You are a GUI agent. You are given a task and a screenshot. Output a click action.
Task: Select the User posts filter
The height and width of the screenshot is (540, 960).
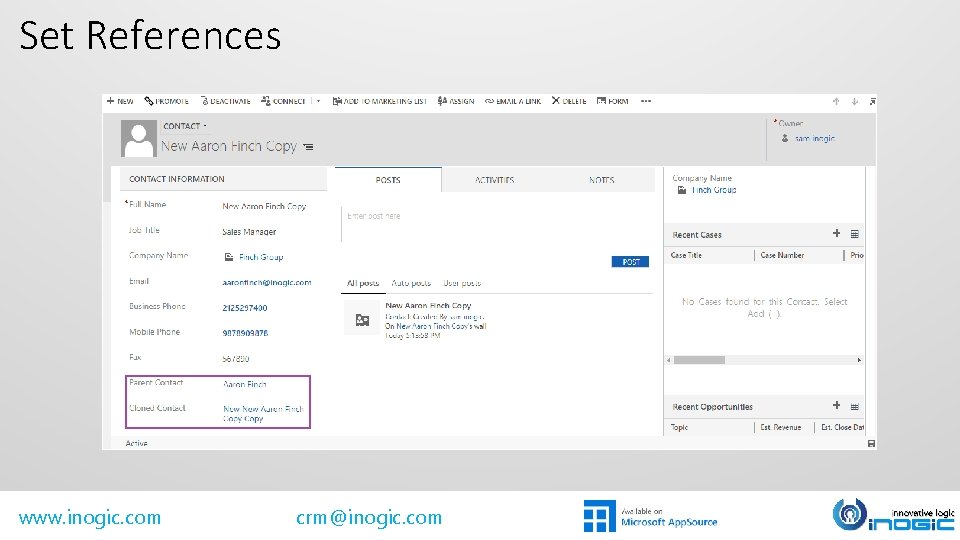point(462,283)
